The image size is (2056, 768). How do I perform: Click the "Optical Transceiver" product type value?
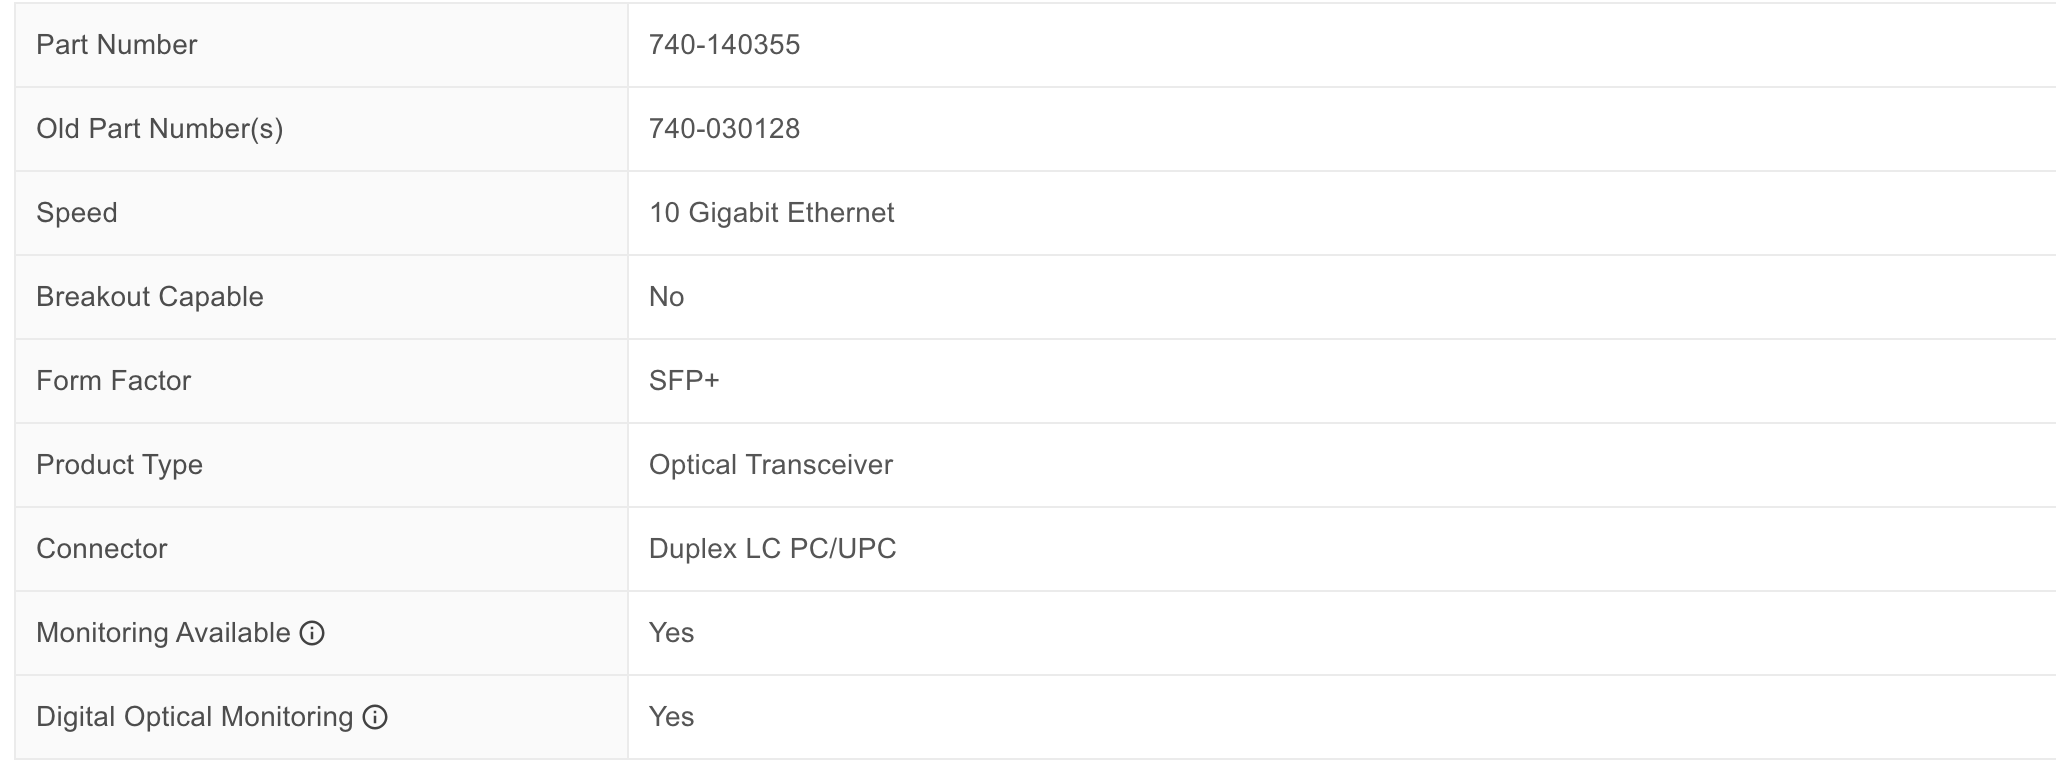770,465
